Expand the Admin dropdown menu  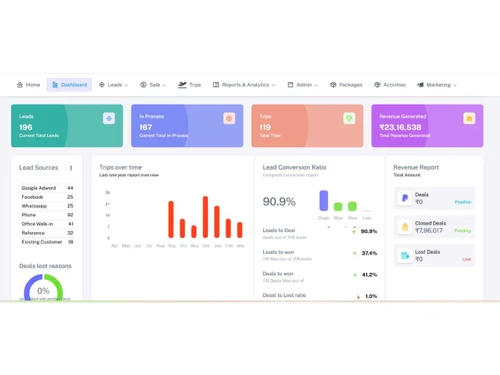tap(303, 85)
